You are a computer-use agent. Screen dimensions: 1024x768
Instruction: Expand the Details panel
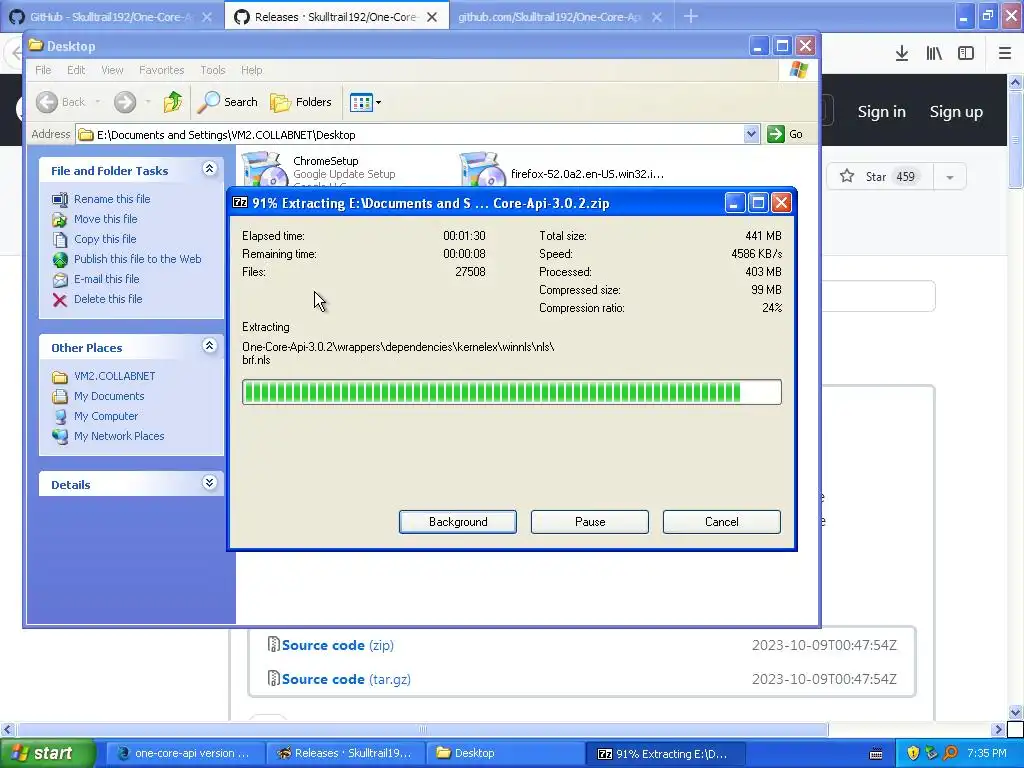coord(209,483)
